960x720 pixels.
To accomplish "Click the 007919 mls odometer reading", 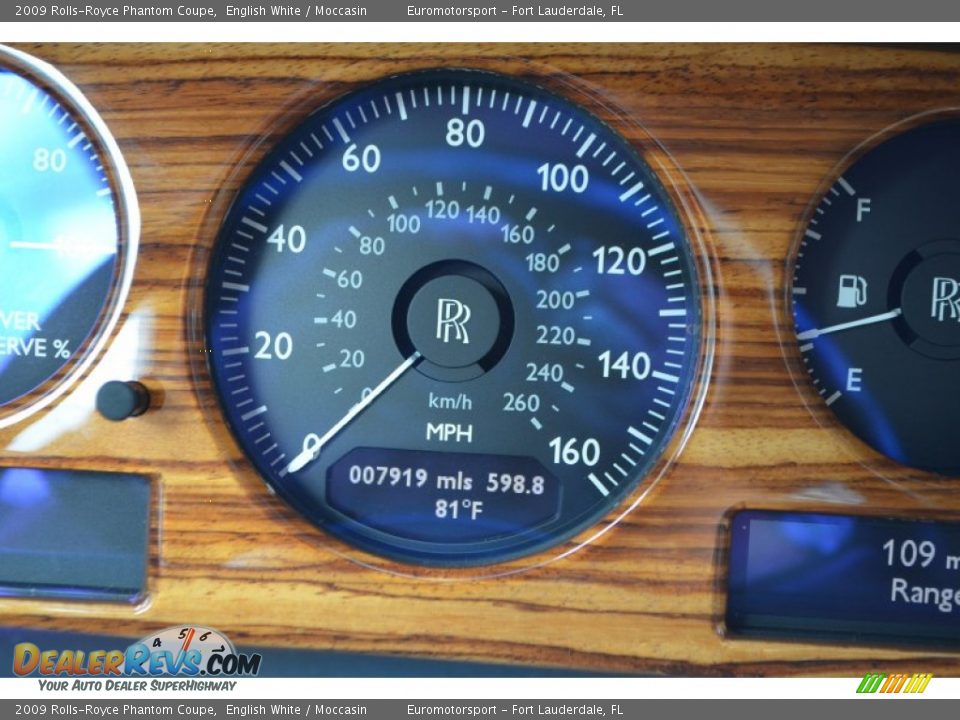I will (410, 479).
